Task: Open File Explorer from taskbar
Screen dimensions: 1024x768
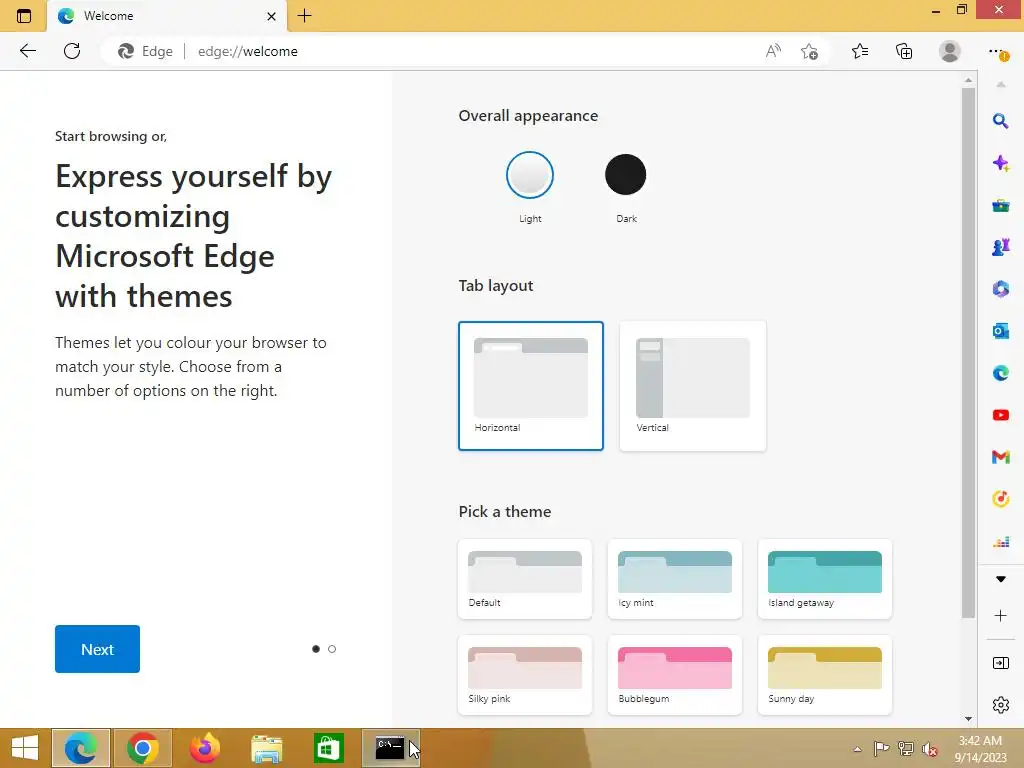Action: 266,748
